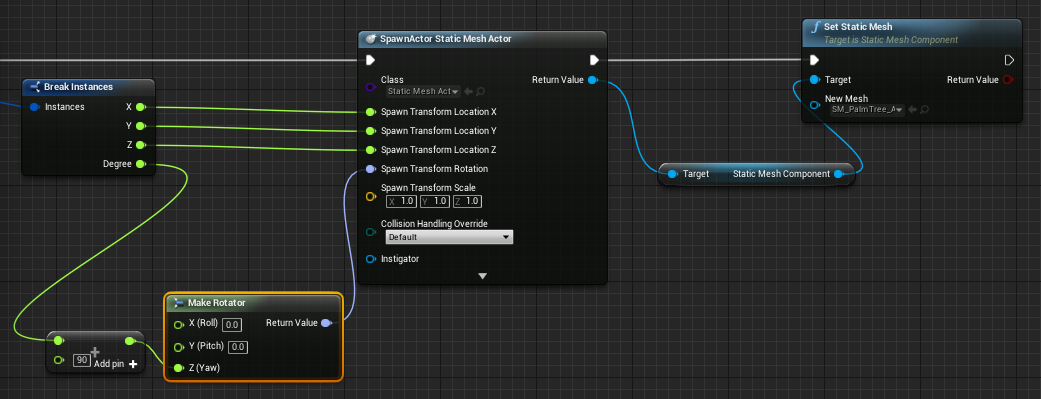Click SpawnActor Return Value output pin
This screenshot has height=399, width=1041.
point(593,80)
